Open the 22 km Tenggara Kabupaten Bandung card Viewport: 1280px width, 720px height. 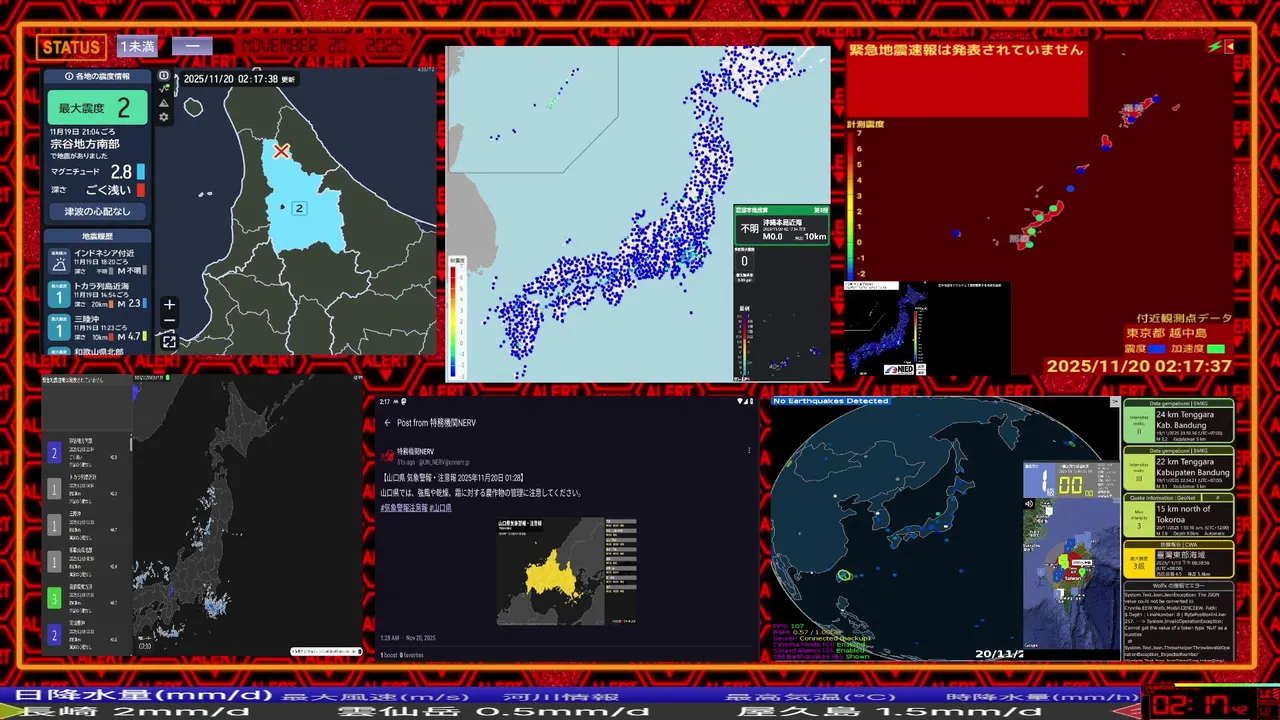(x=1178, y=468)
